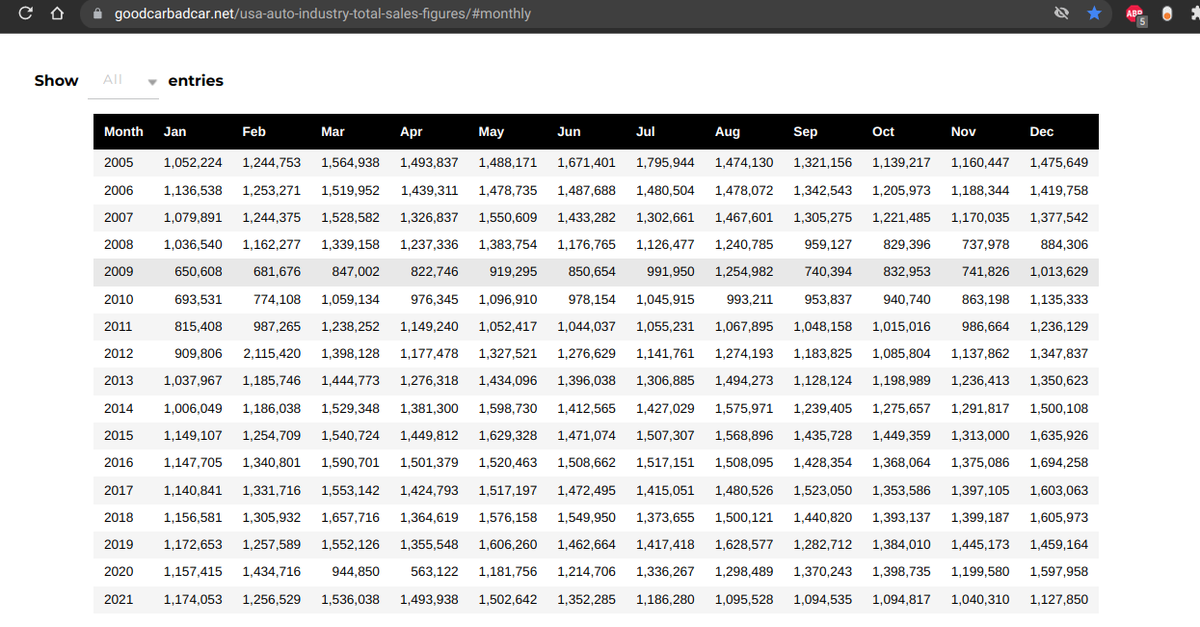Click the 2017 June value 1,472,495
The image size is (1200, 627).
tap(586, 490)
